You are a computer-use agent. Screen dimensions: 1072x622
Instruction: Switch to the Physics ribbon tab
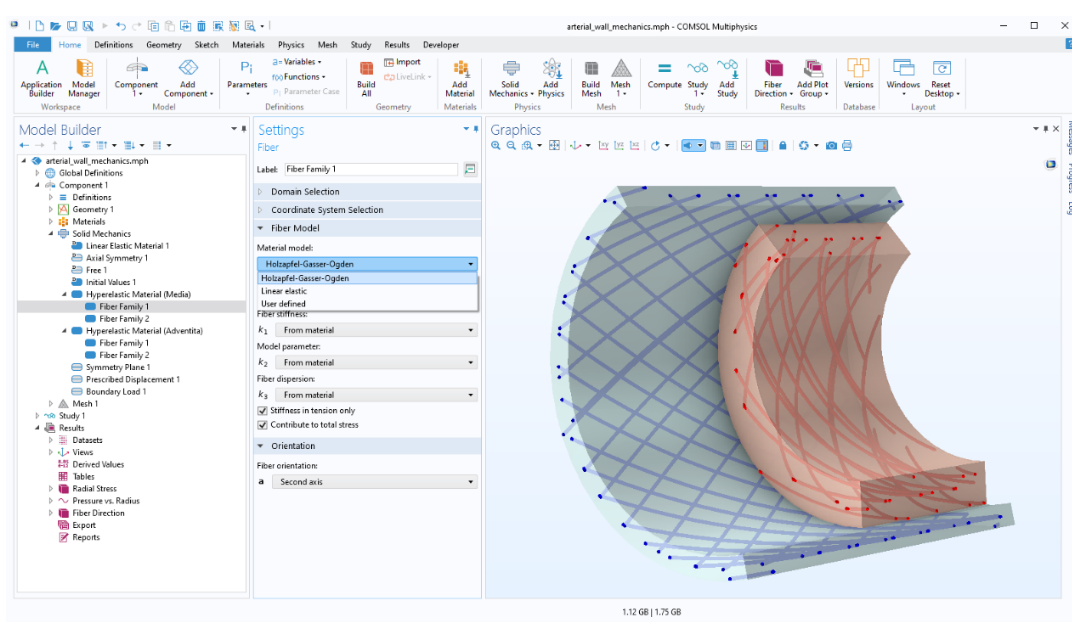[291, 44]
